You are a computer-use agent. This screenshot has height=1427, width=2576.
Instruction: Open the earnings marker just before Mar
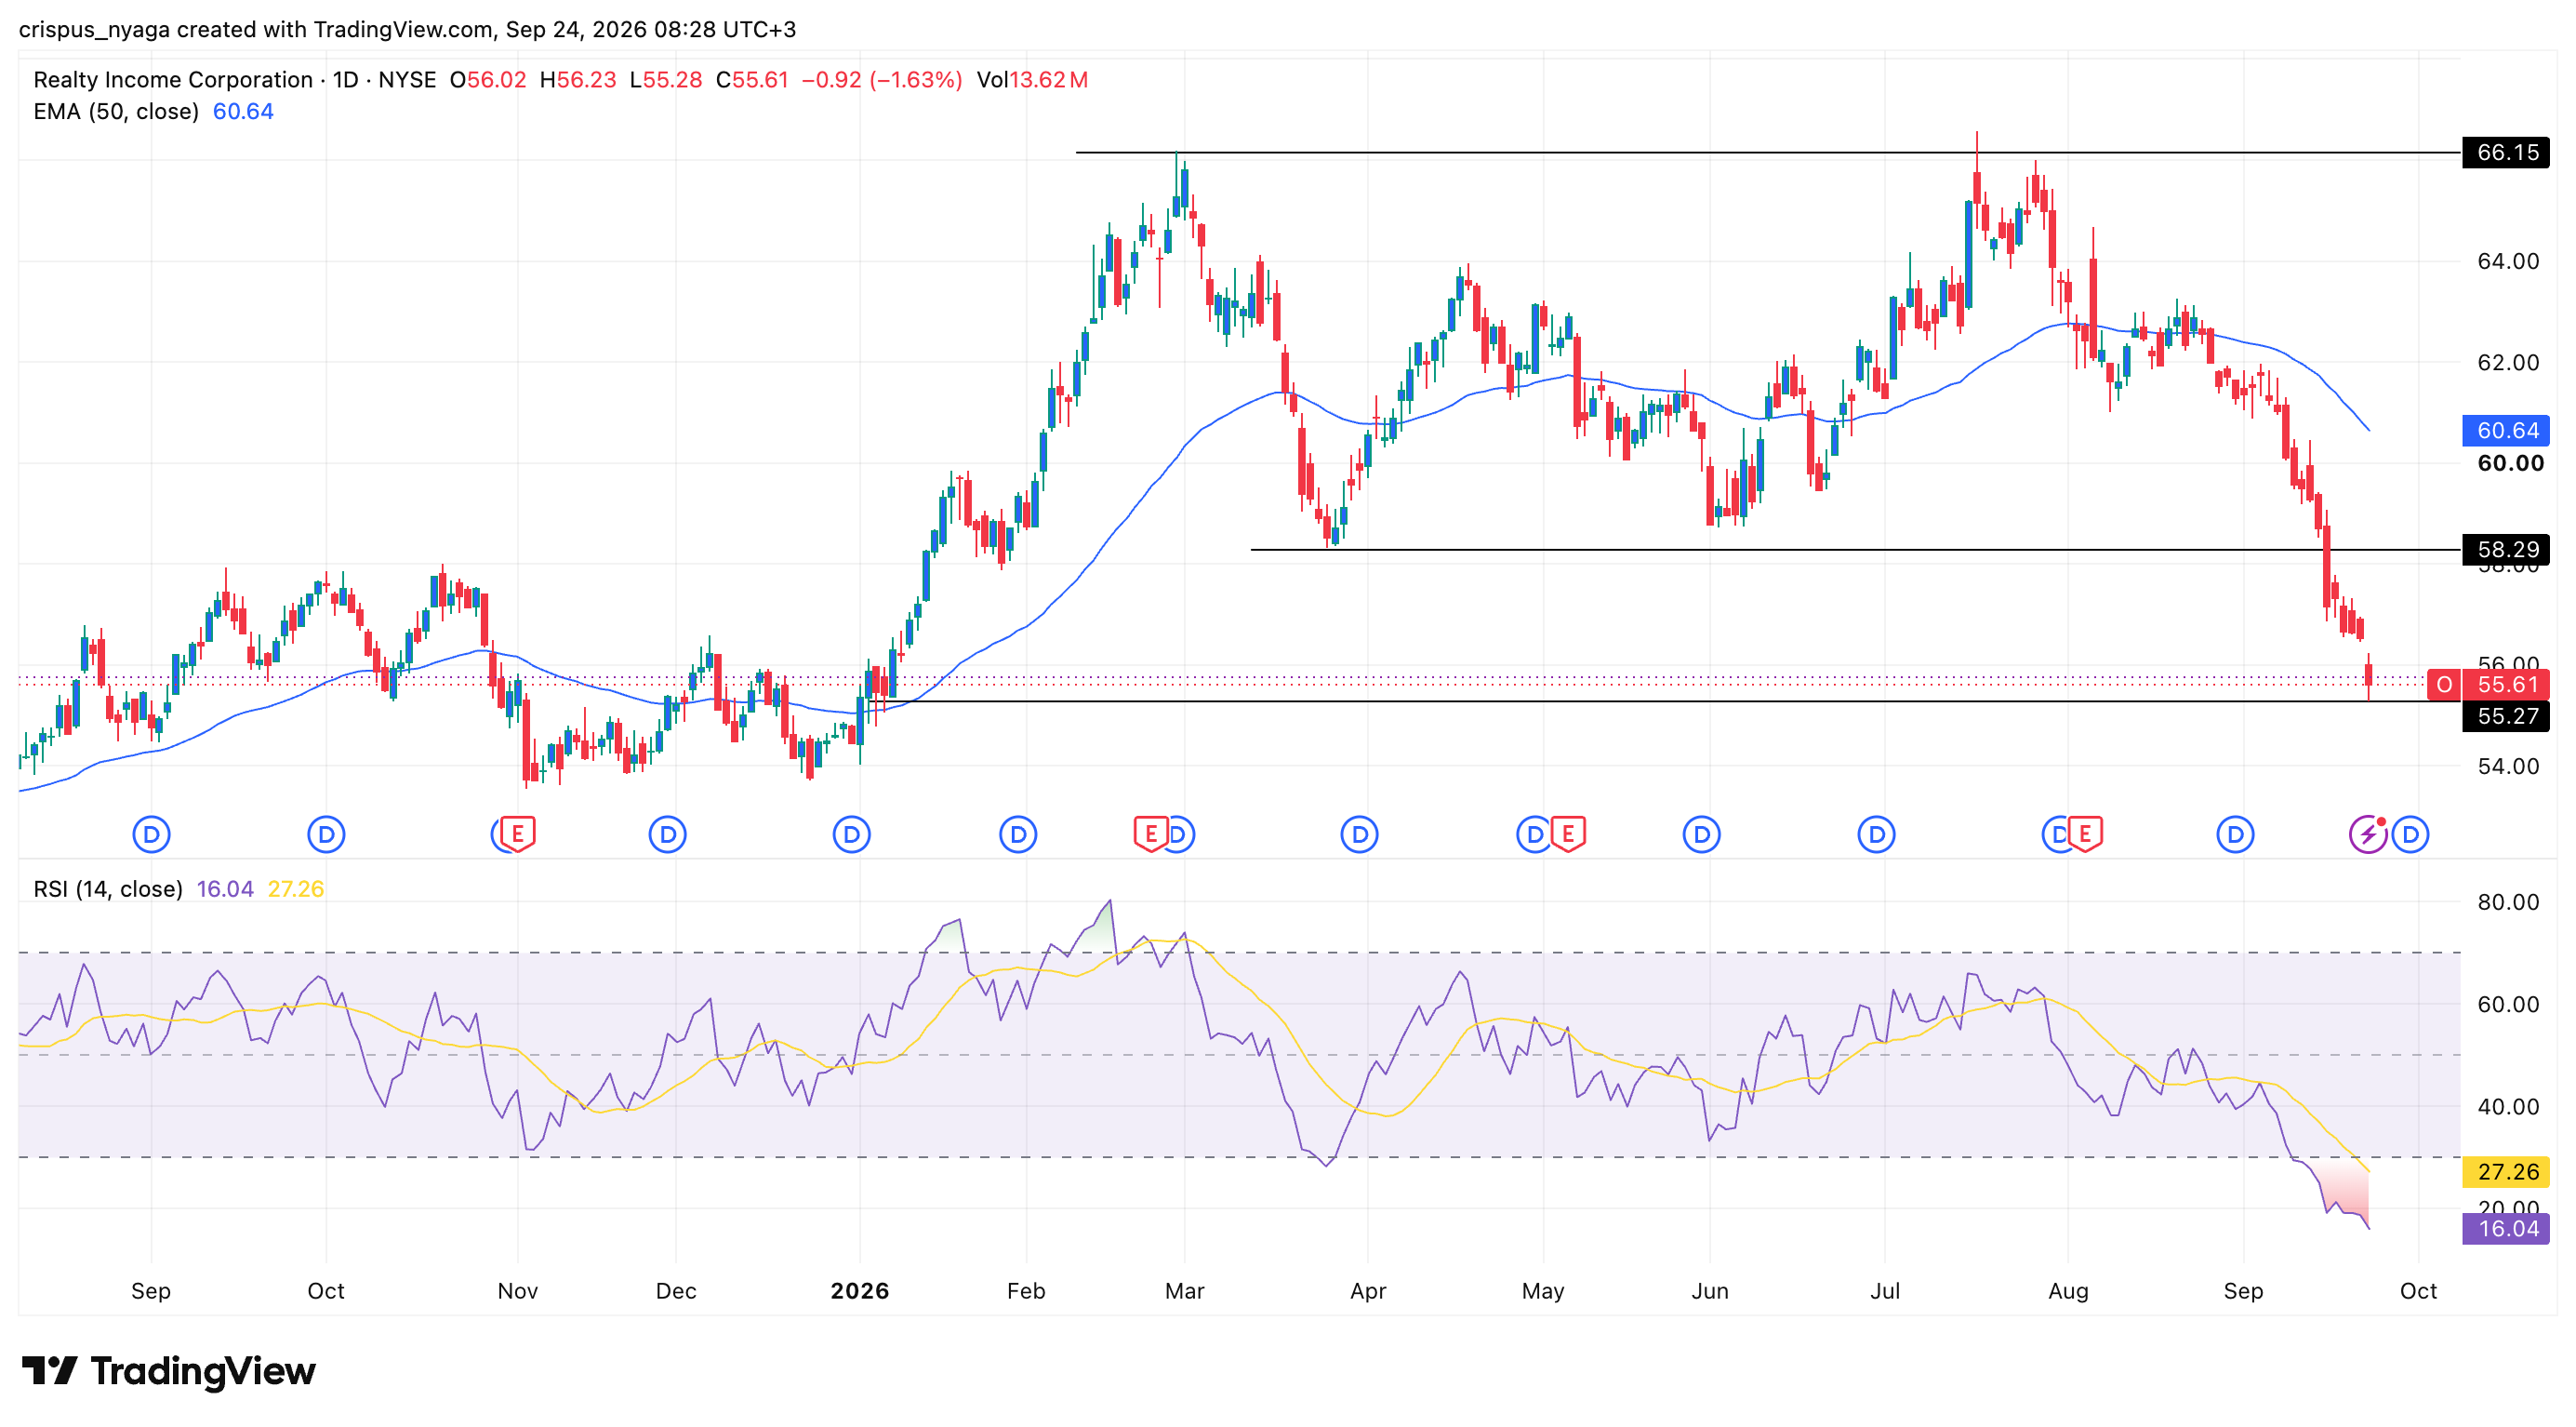pyautogui.click(x=1150, y=834)
